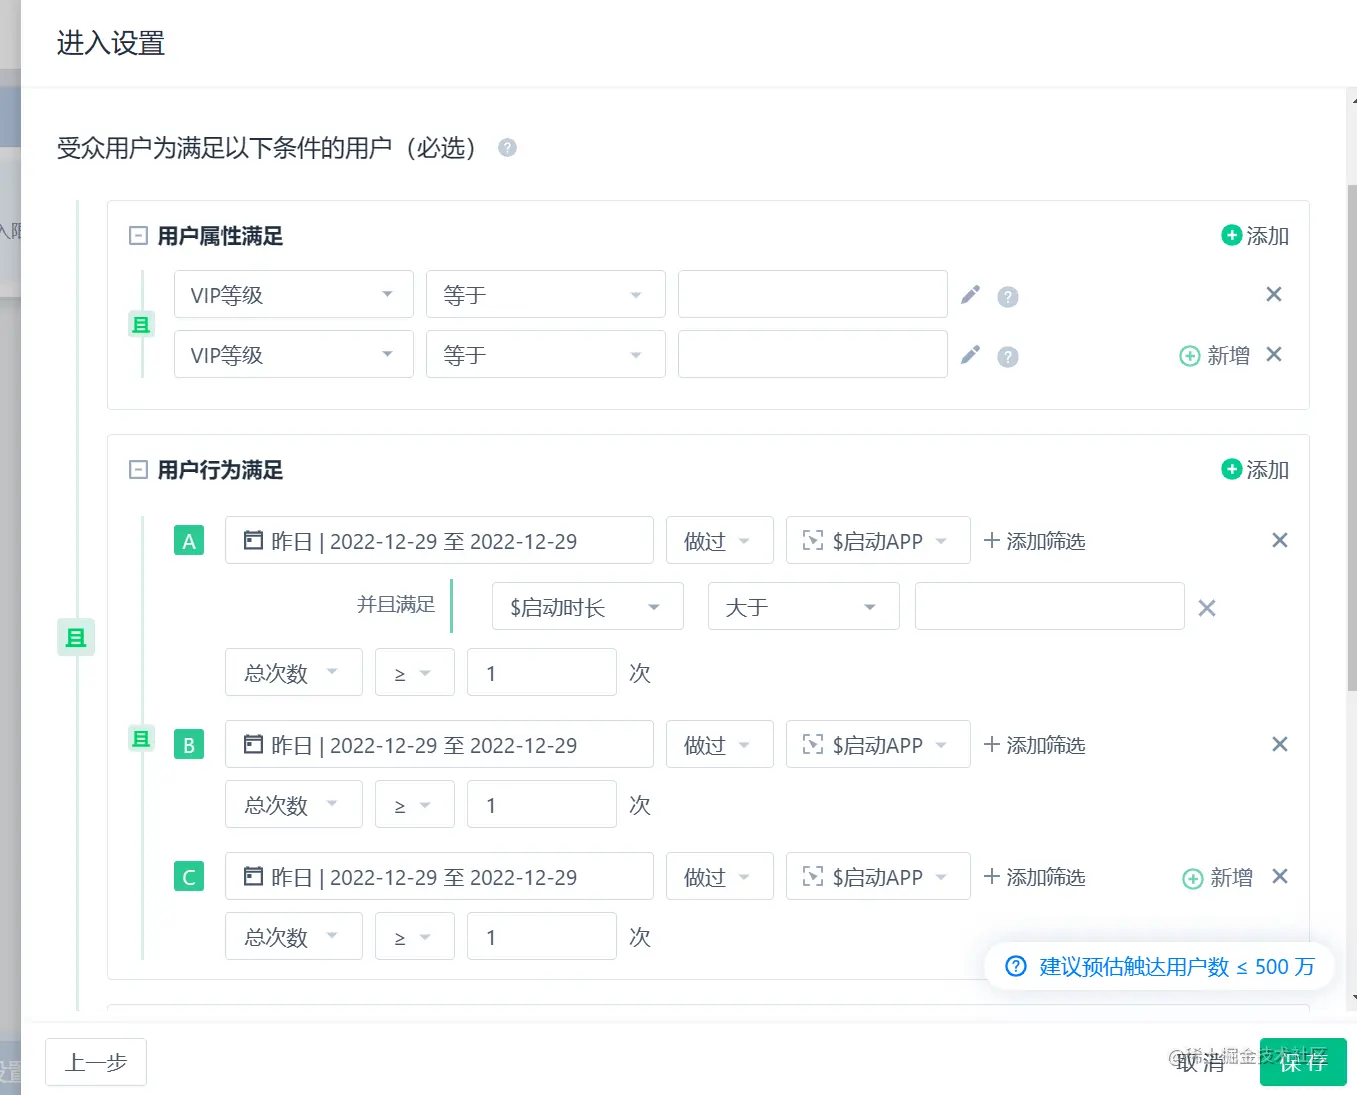Click the 上一步 button
Screen dimensions: 1357x1095
pyautogui.click(x=96, y=1062)
